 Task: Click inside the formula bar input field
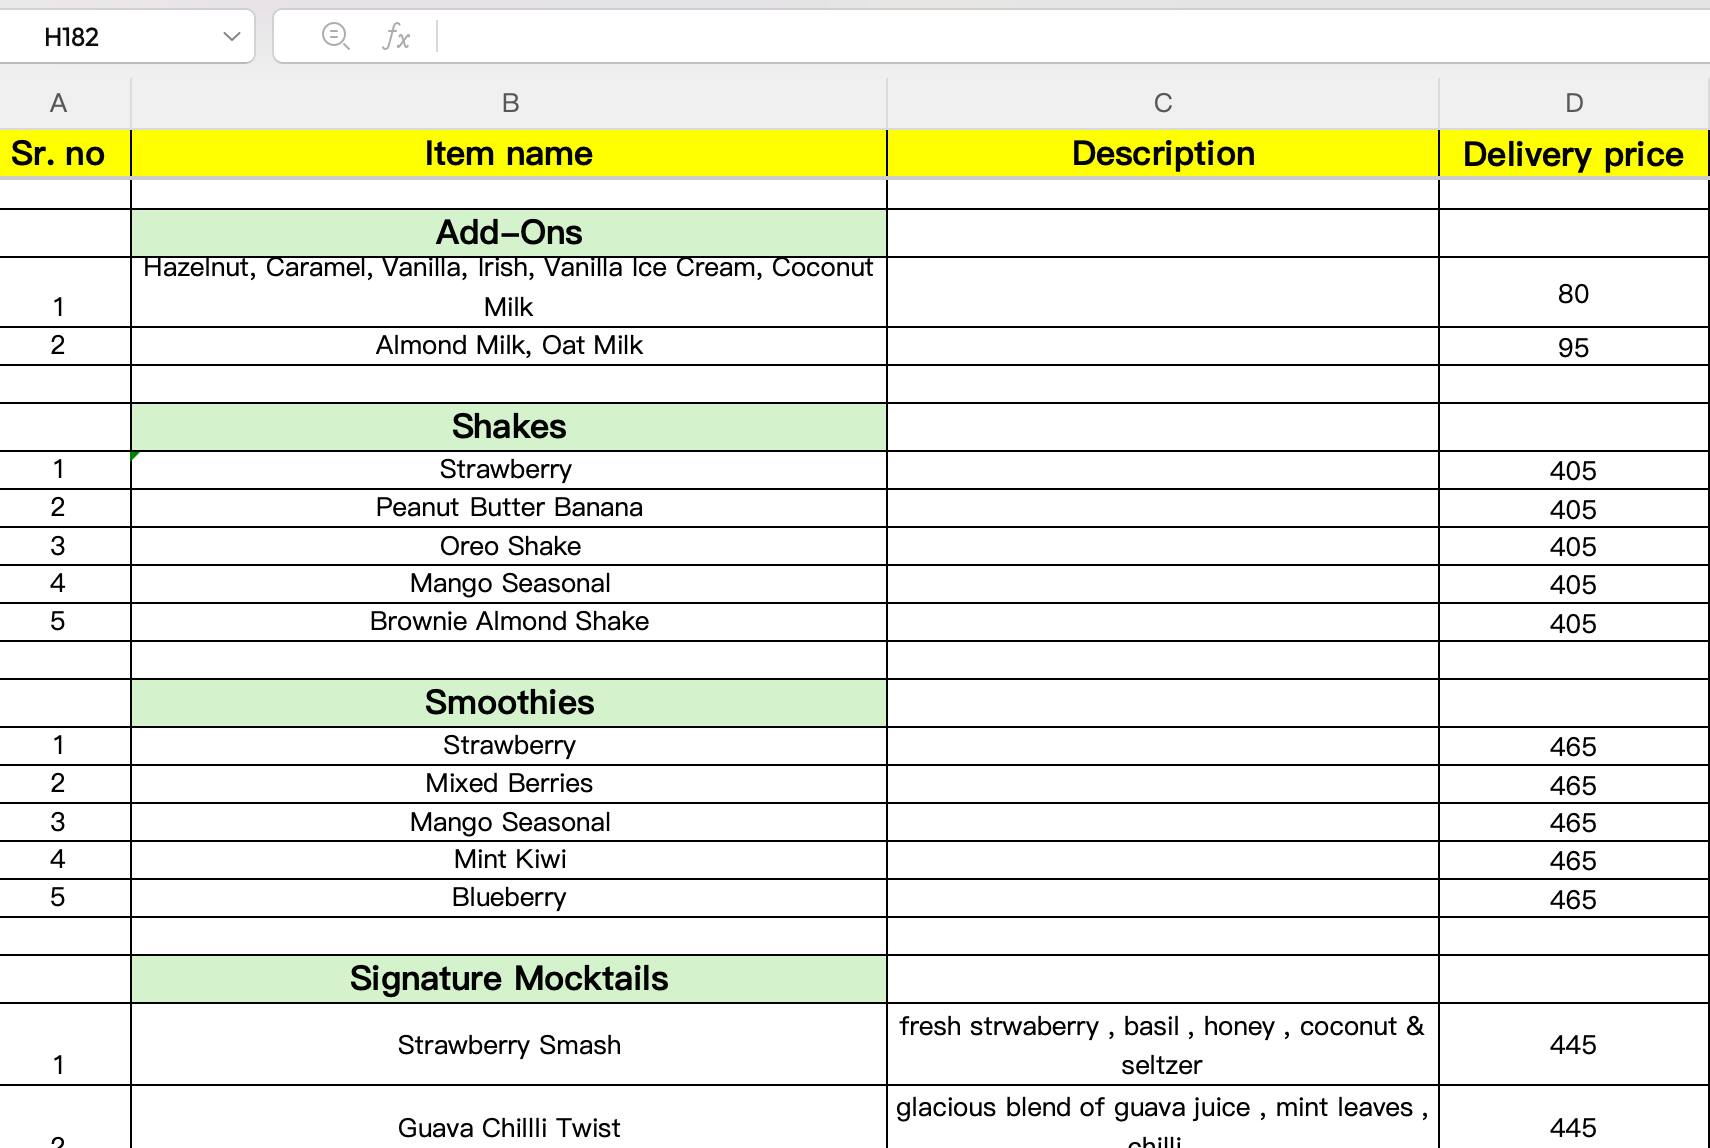click(x=1000, y=37)
